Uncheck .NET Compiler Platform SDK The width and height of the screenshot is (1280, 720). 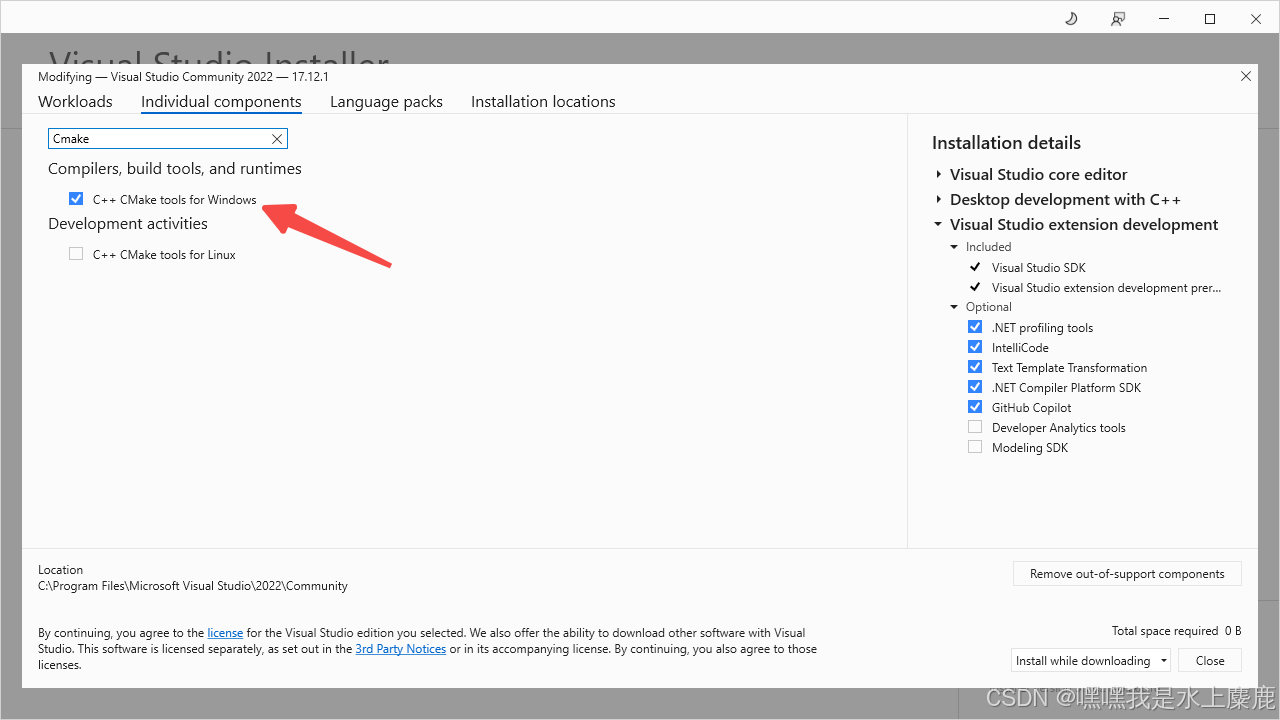[x=975, y=387]
